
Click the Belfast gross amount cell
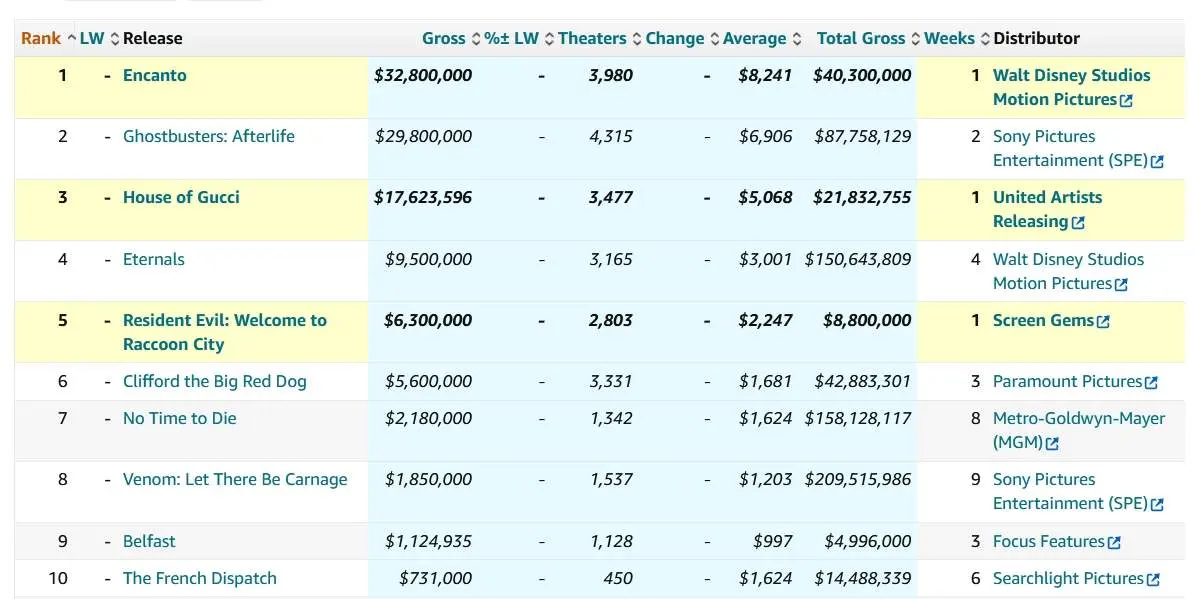428,541
